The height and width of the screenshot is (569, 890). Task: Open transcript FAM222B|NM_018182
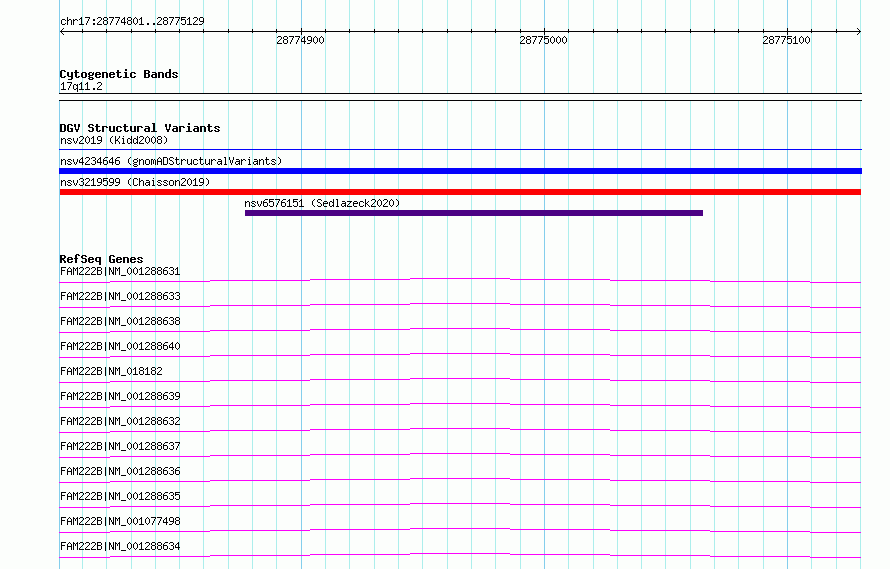pyautogui.click(x=111, y=371)
